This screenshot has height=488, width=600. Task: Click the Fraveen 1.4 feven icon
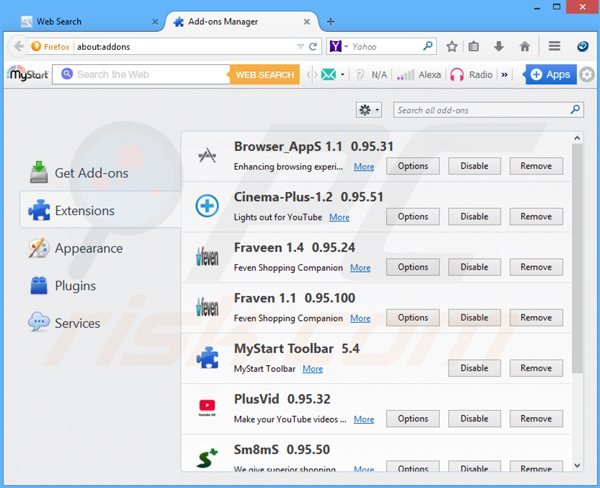click(207, 256)
